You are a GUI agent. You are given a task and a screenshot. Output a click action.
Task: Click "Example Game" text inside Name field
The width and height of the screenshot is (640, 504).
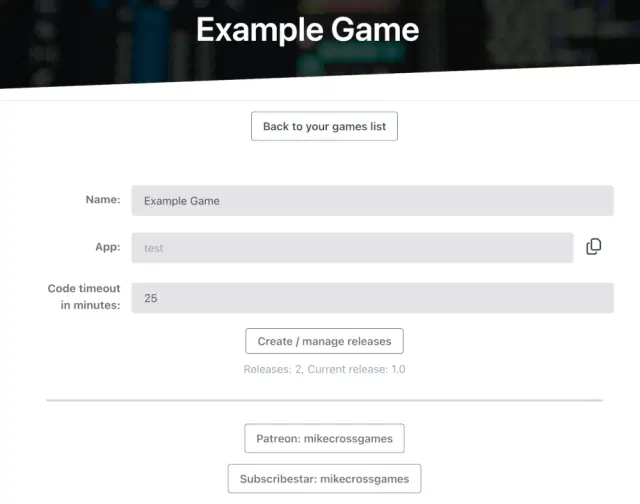[x=182, y=201]
